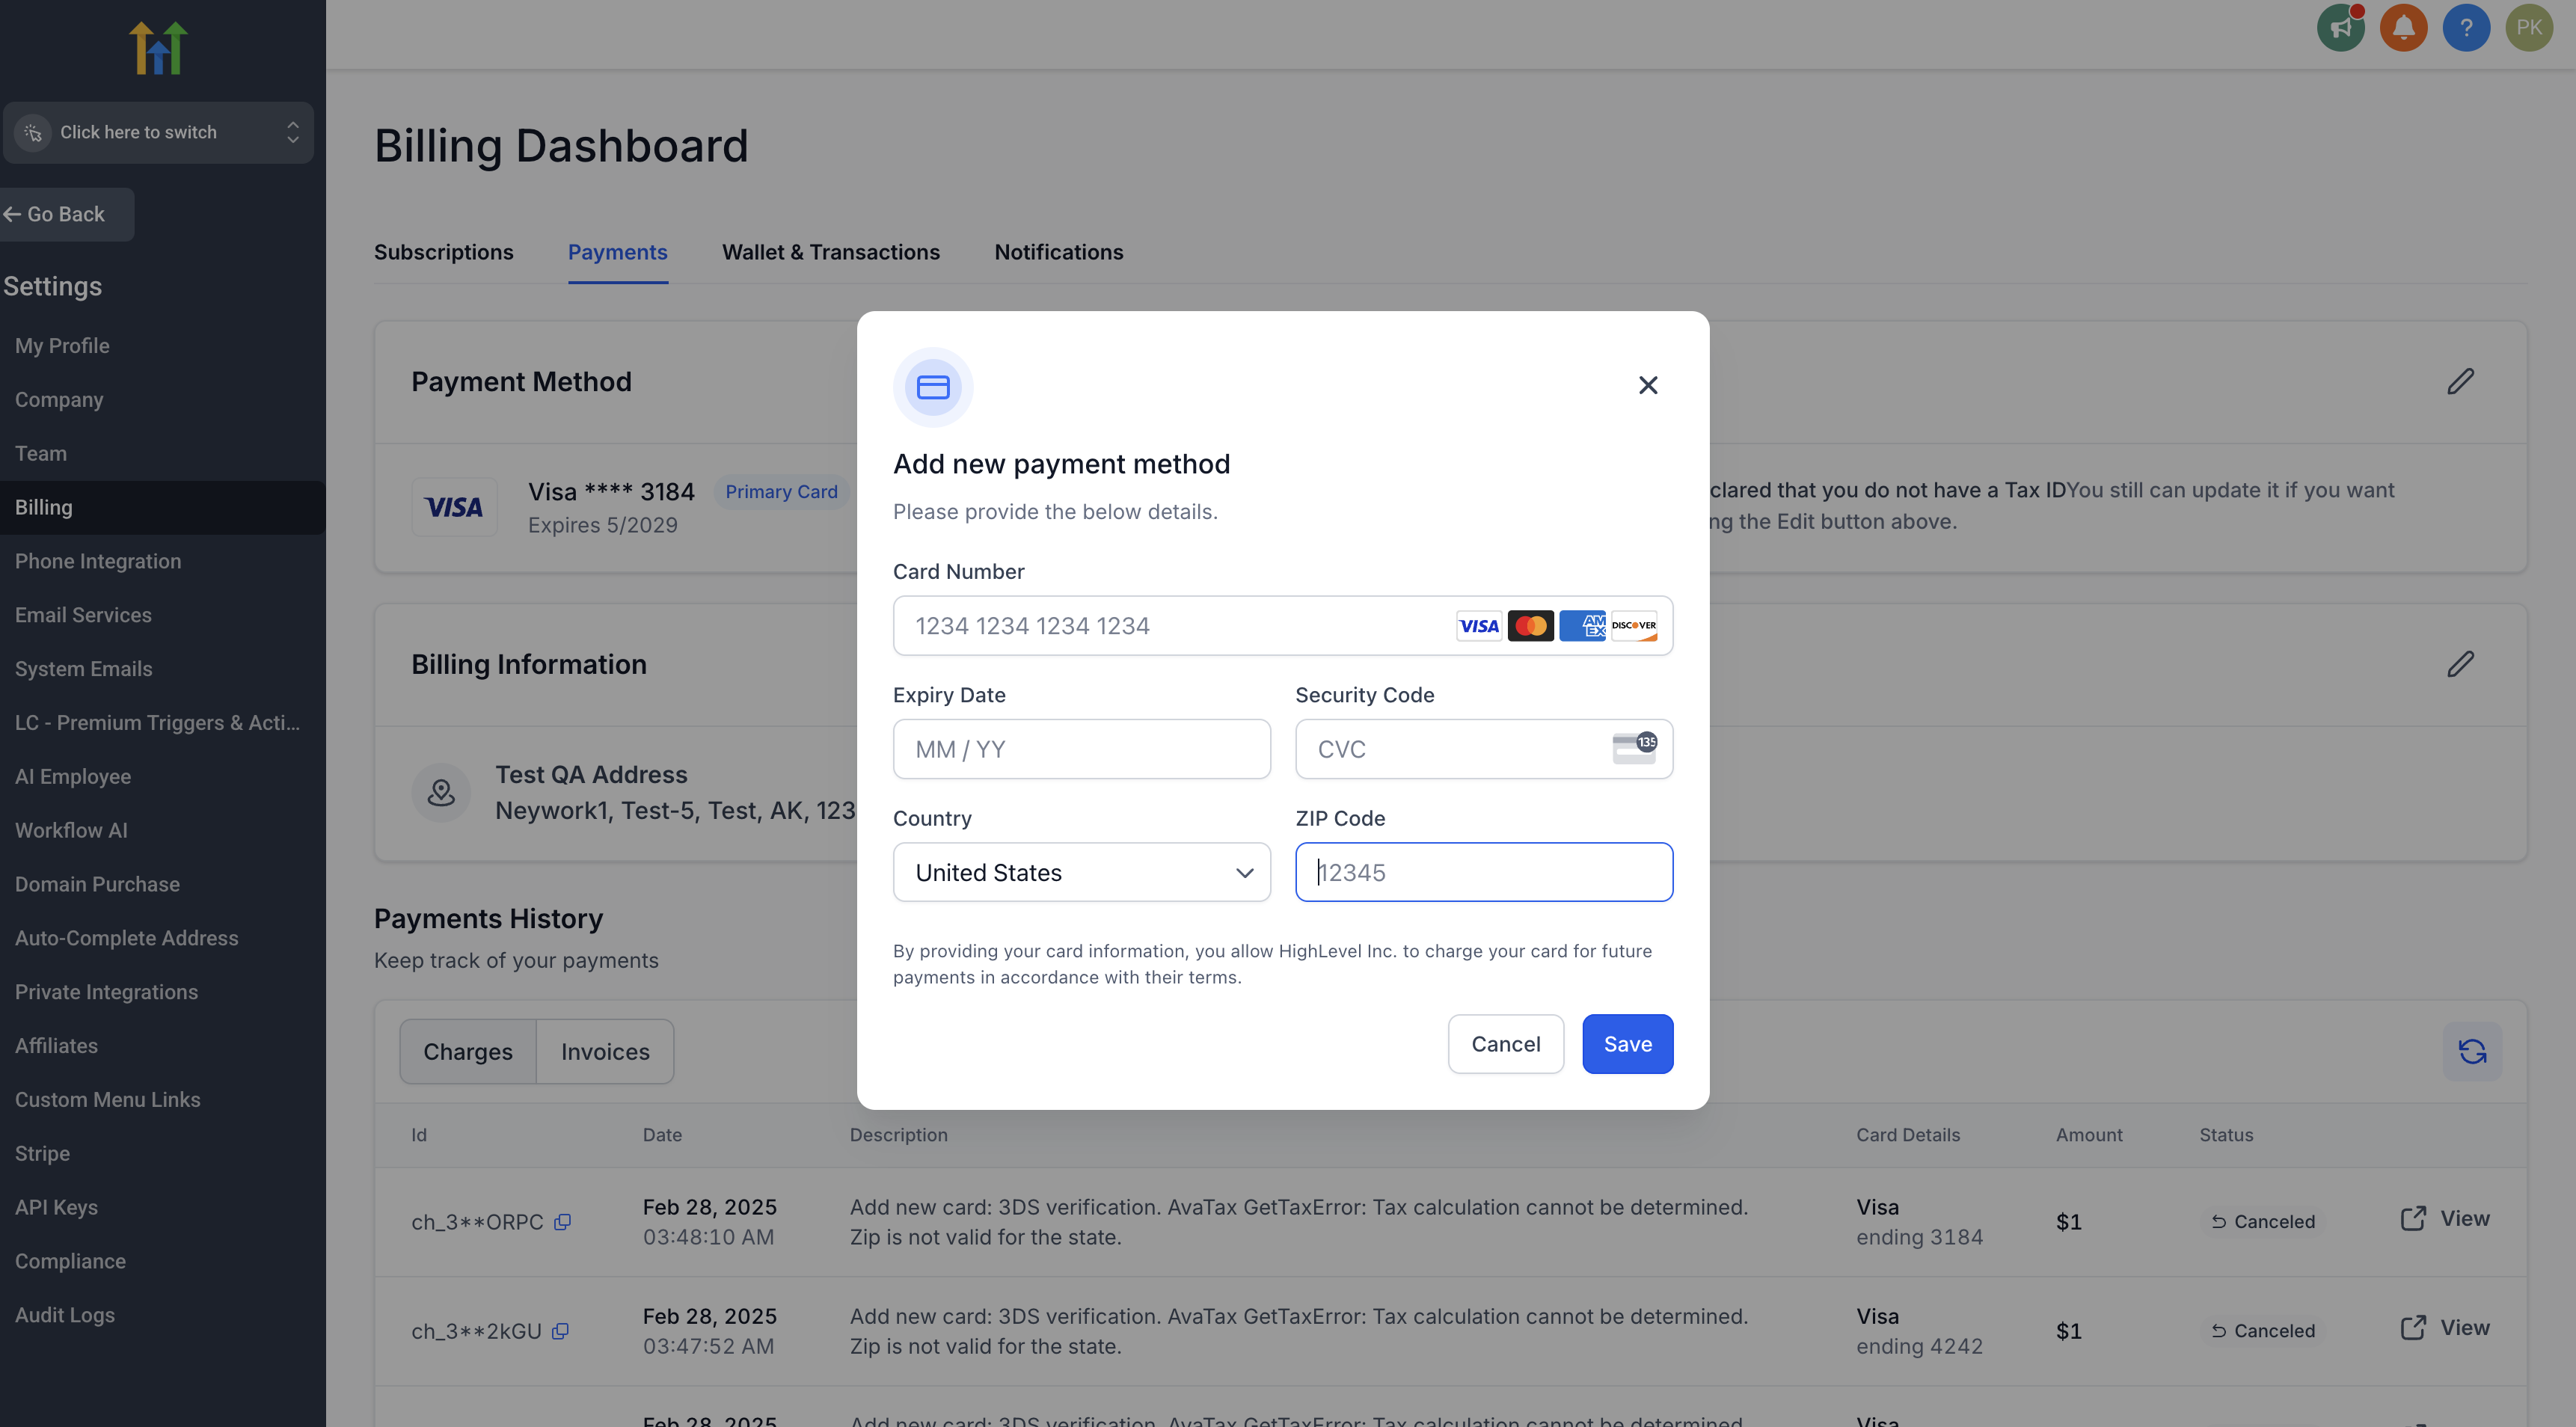
Task: Open Phone Integration in the settings sidebar
Action: point(98,561)
